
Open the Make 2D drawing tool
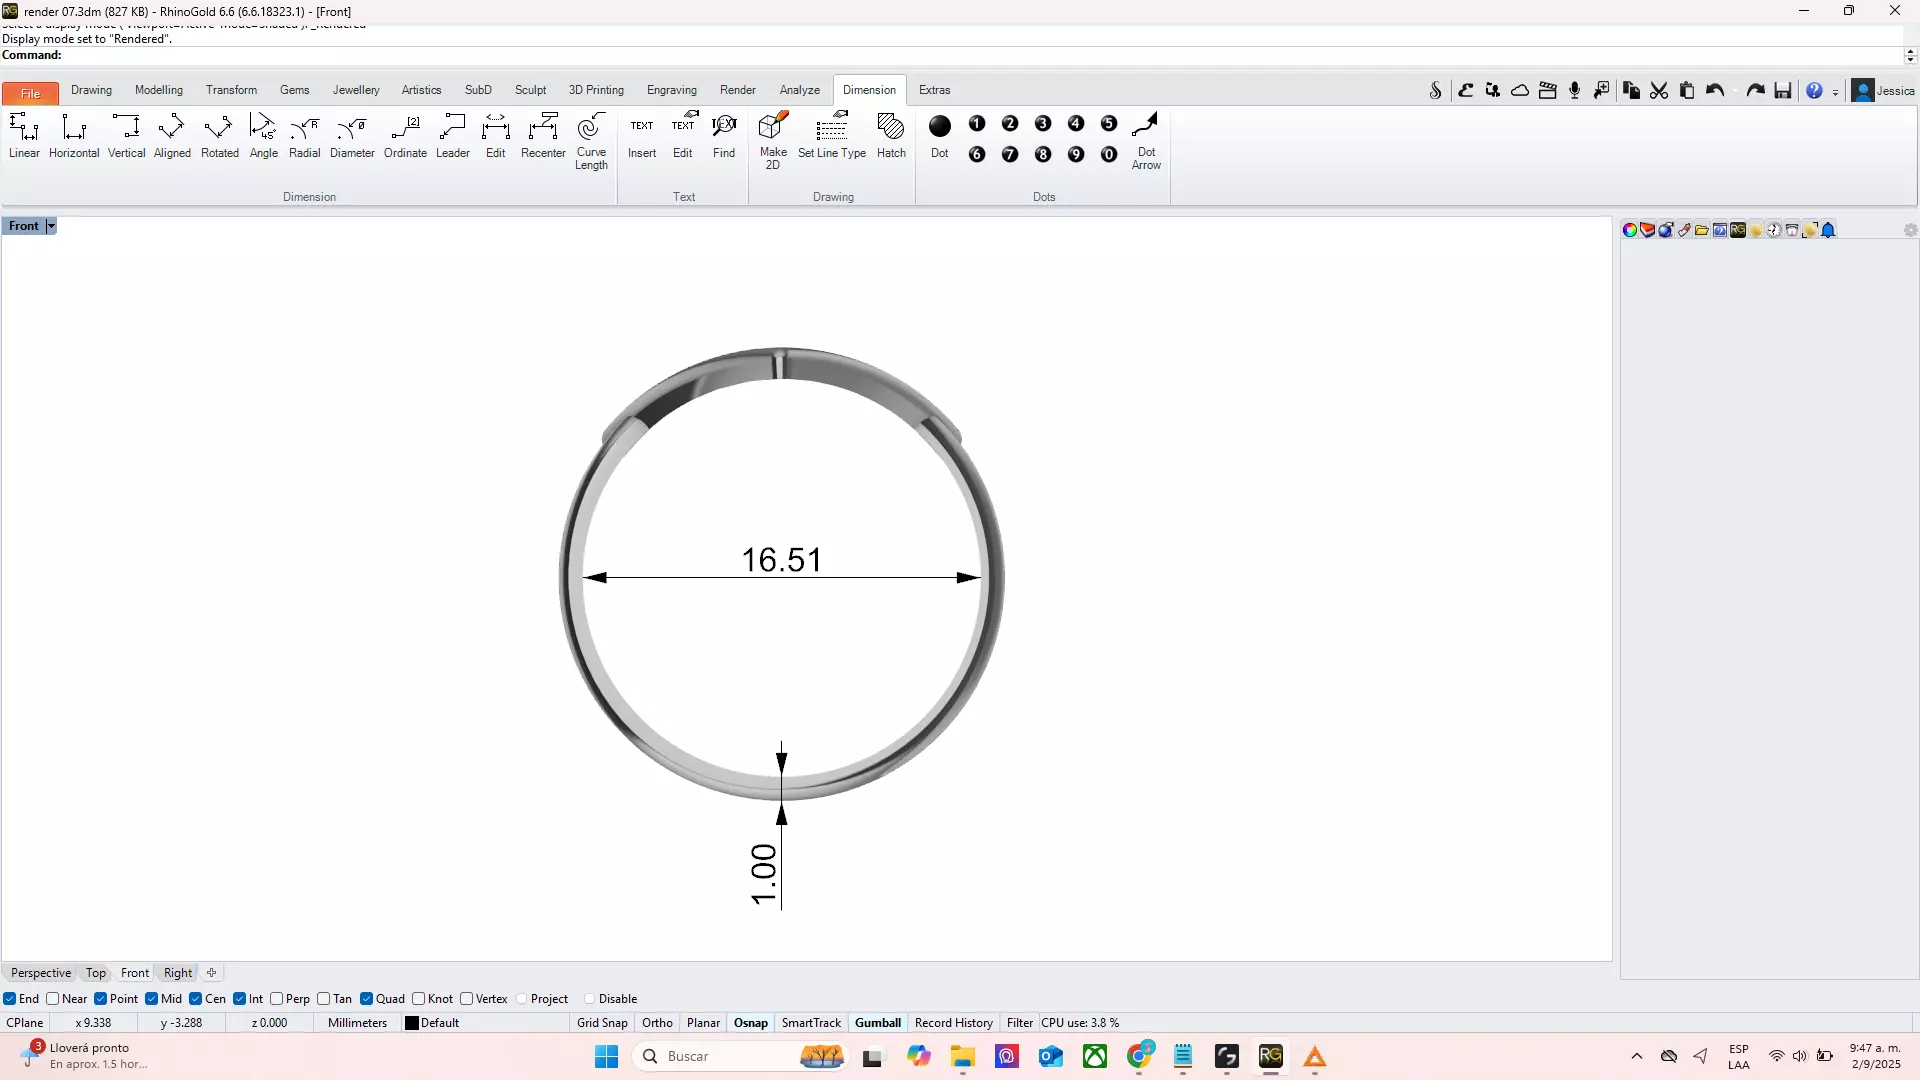pos(773,140)
